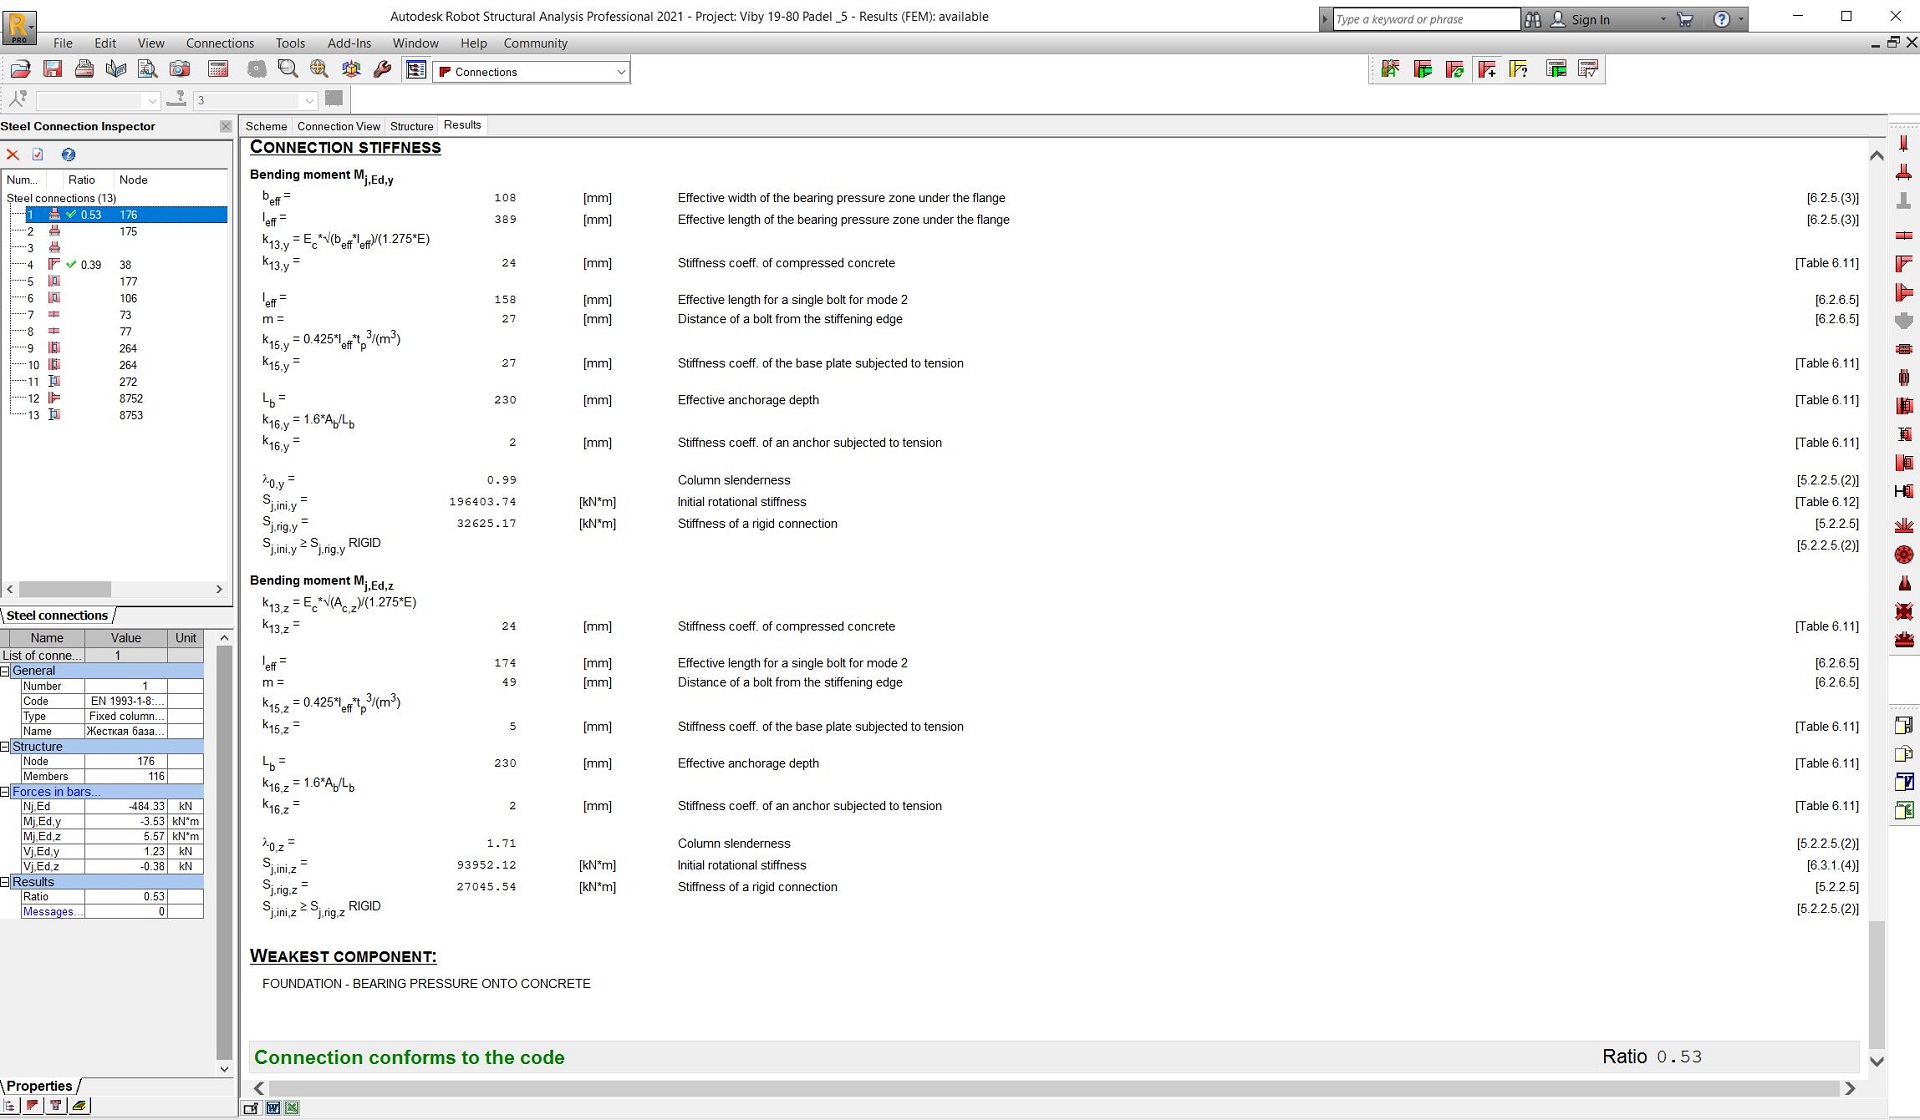Click binoculars search icon in title bar
The image size is (1920, 1120).
coord(1533,19)
